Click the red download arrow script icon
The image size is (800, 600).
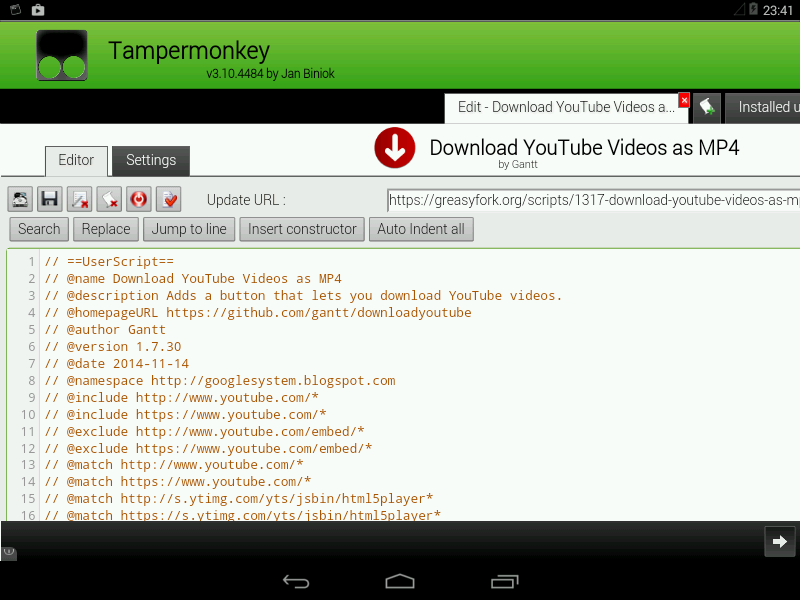point(395,148)
